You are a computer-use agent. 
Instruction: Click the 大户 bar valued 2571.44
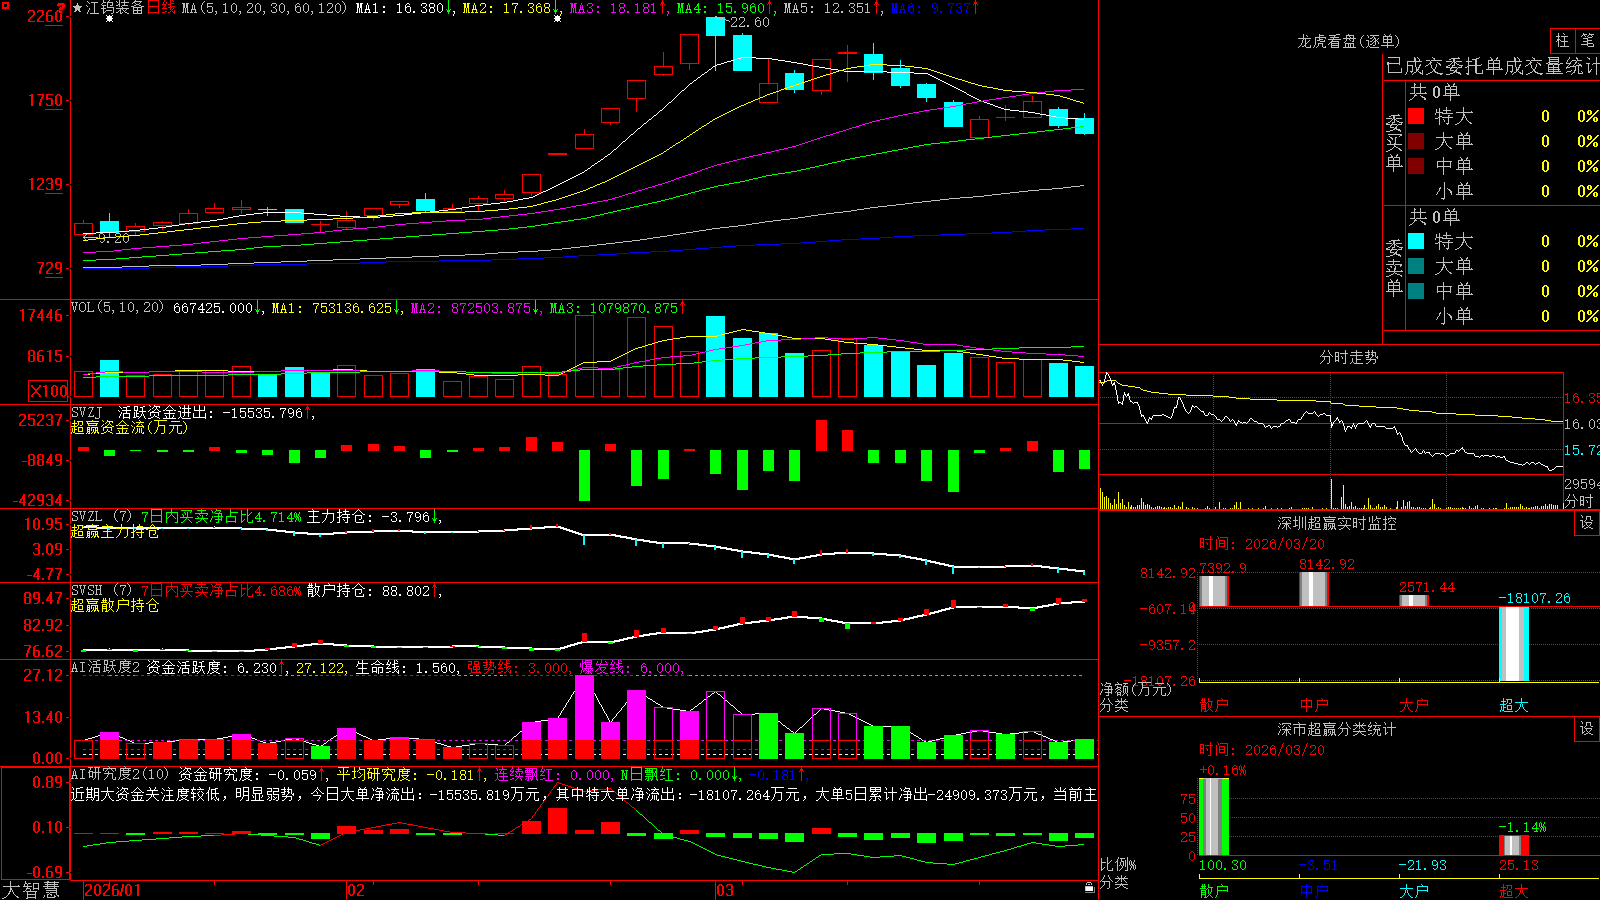point(1413,600)
